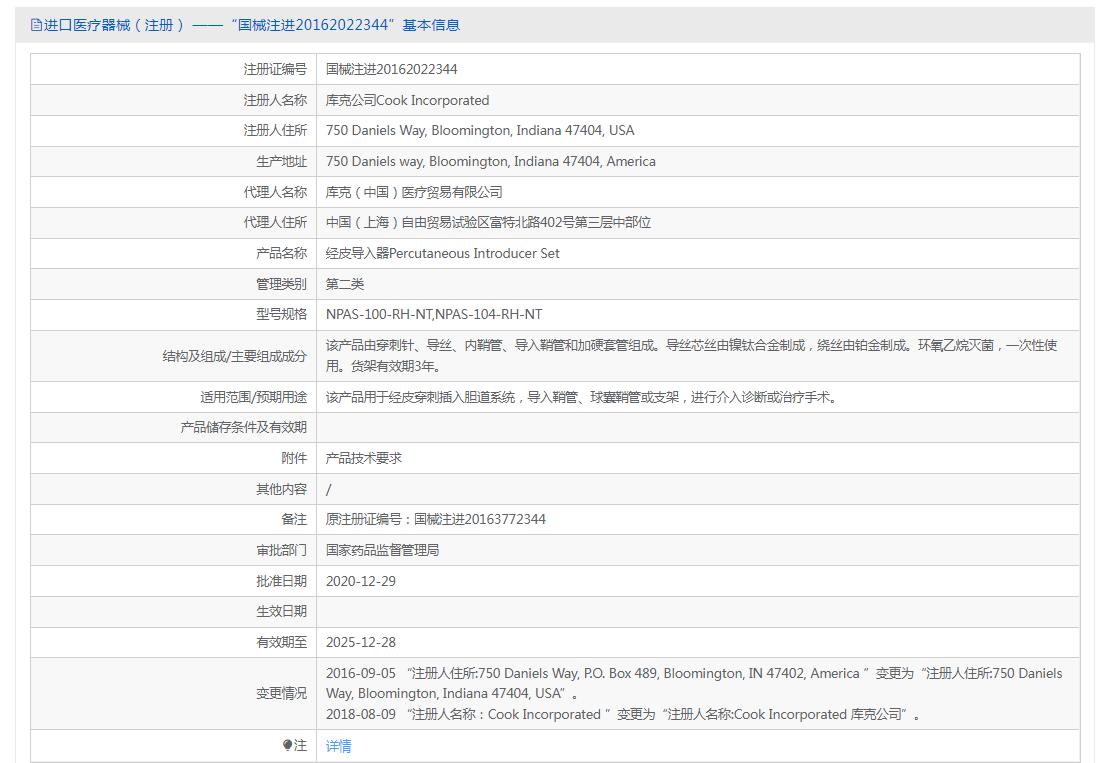The image size is (1110, 763).
Task: Click the 生产地址 row label
Action: pos(282,161)
